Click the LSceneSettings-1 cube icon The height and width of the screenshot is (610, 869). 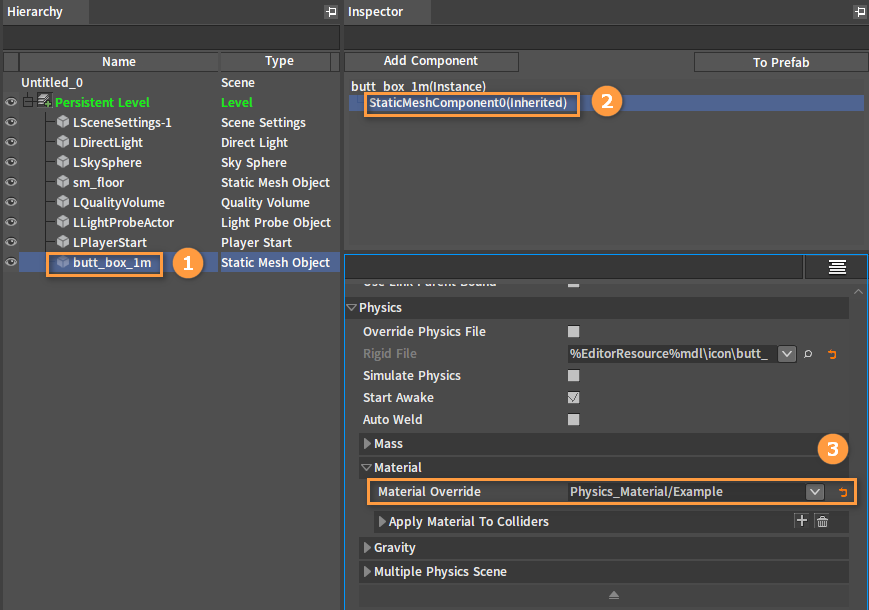(63, 122)
